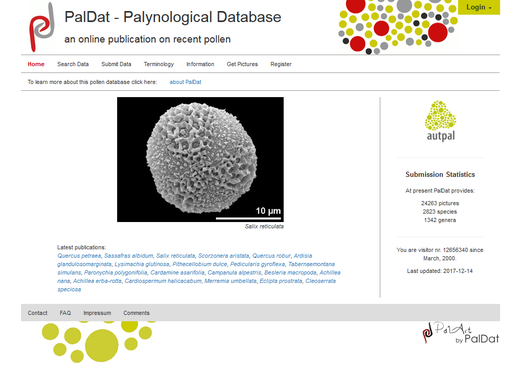This screenshot has height=369, width=519.
Task: Open the Salix reticulata publication link
Action: [175, 256]
